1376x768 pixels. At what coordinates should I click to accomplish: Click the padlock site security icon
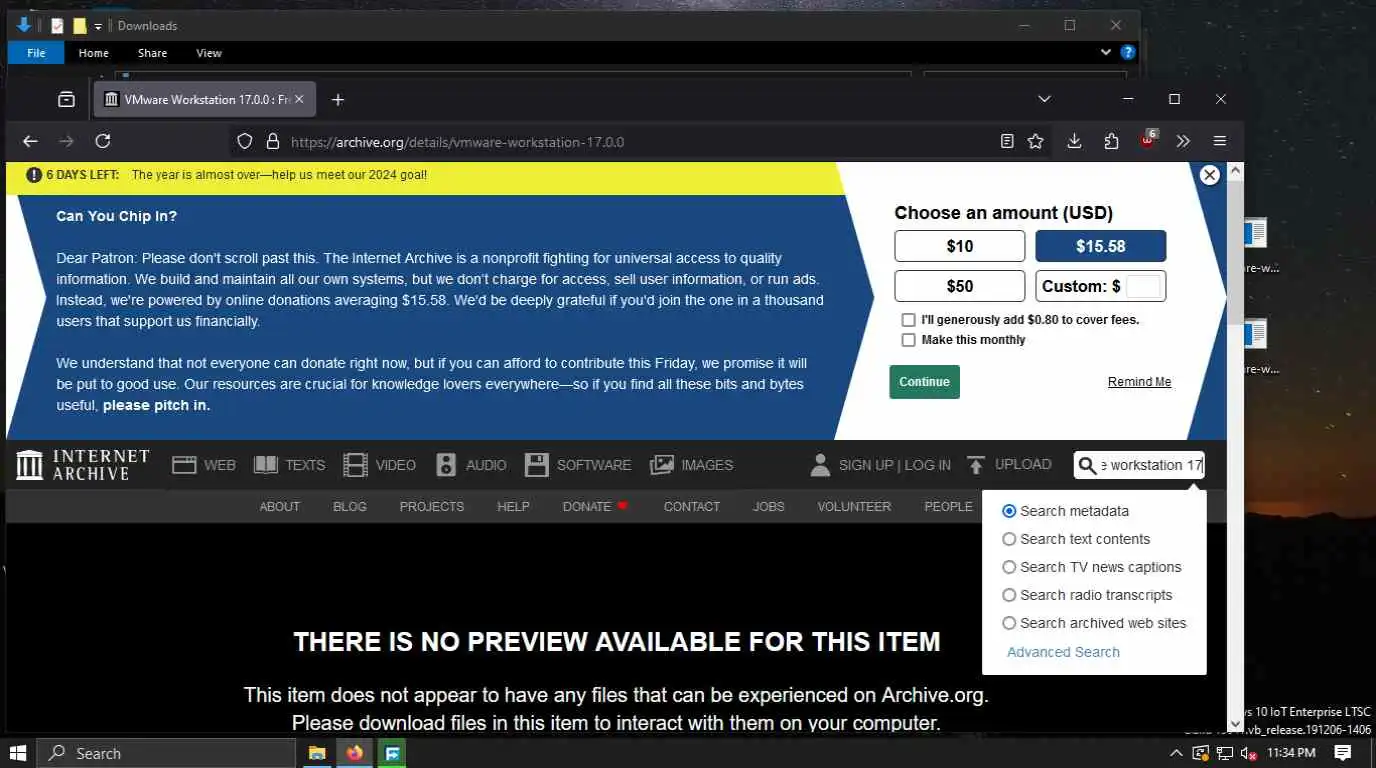(271, 142)
